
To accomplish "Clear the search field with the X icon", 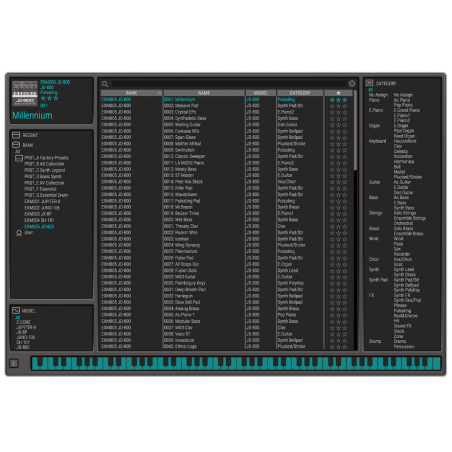I will click(x=352, y=83).
